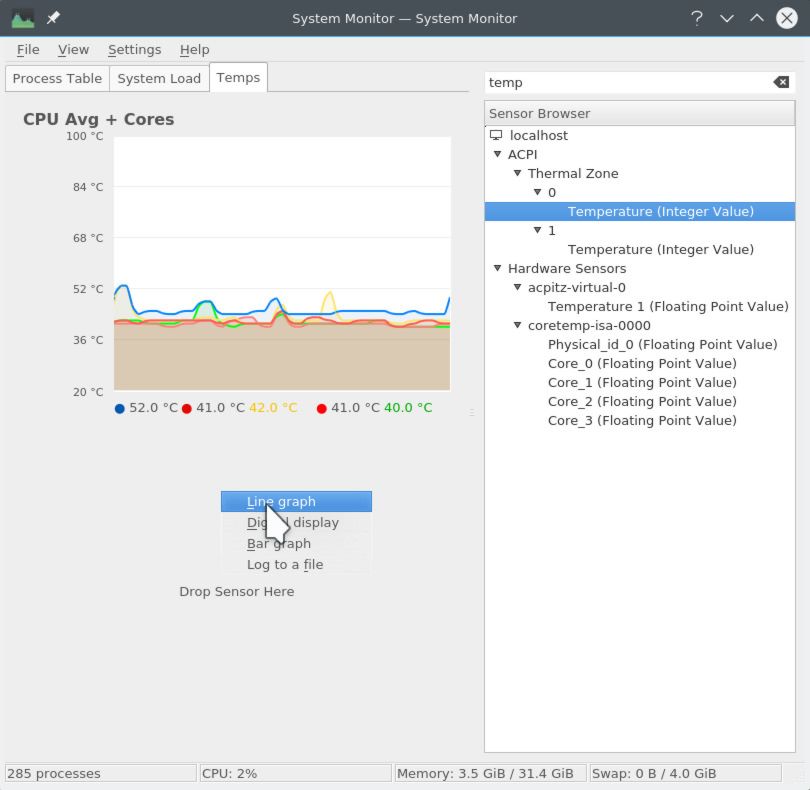810x790 pixels.
Task: Select Temperature (Integer Value) under zone 1
Action: (x=661, y=250)
